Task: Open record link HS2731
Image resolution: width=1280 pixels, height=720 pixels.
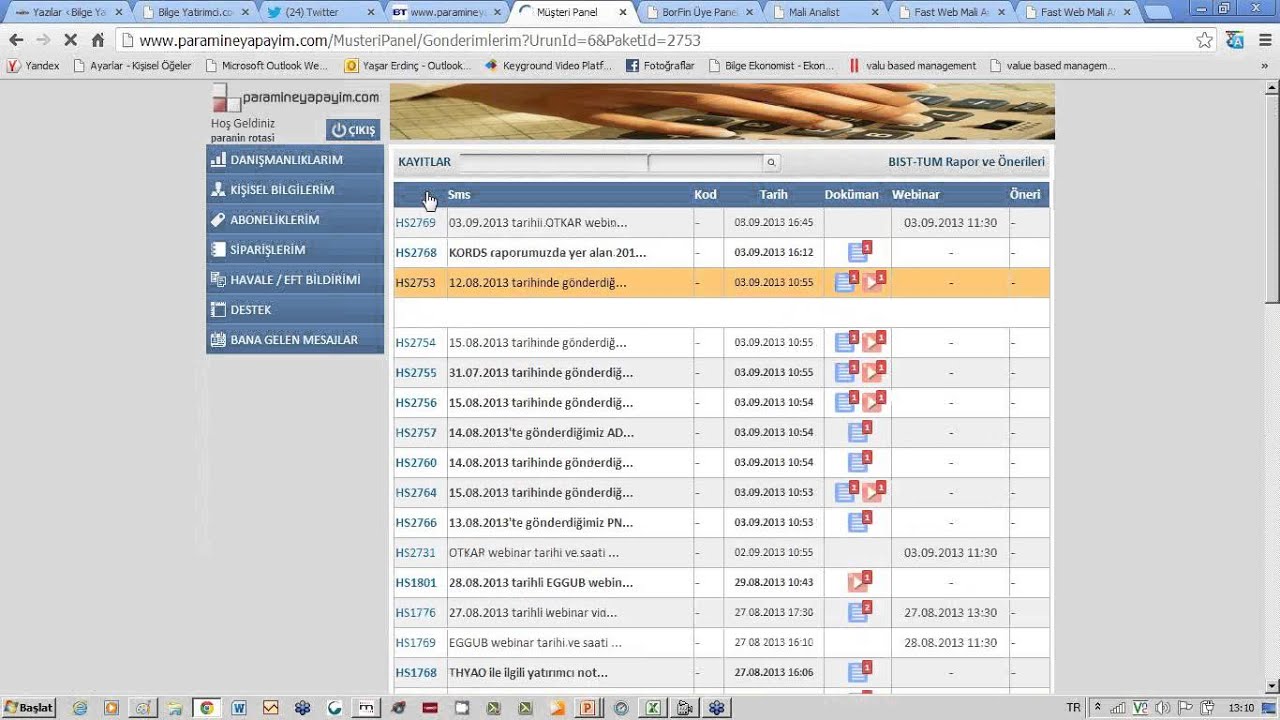Action: [416, 552]
